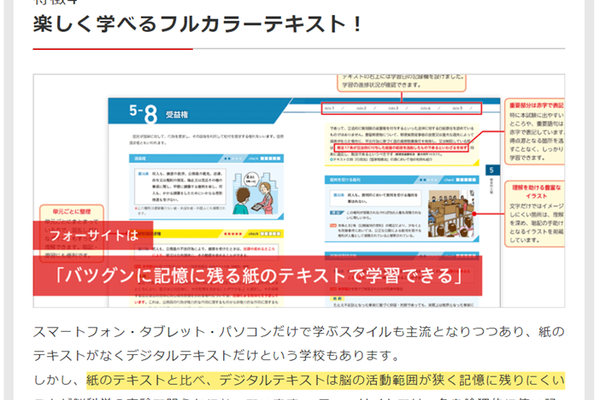Click the red banner フォーサイトは

click(x=93, y=235)
